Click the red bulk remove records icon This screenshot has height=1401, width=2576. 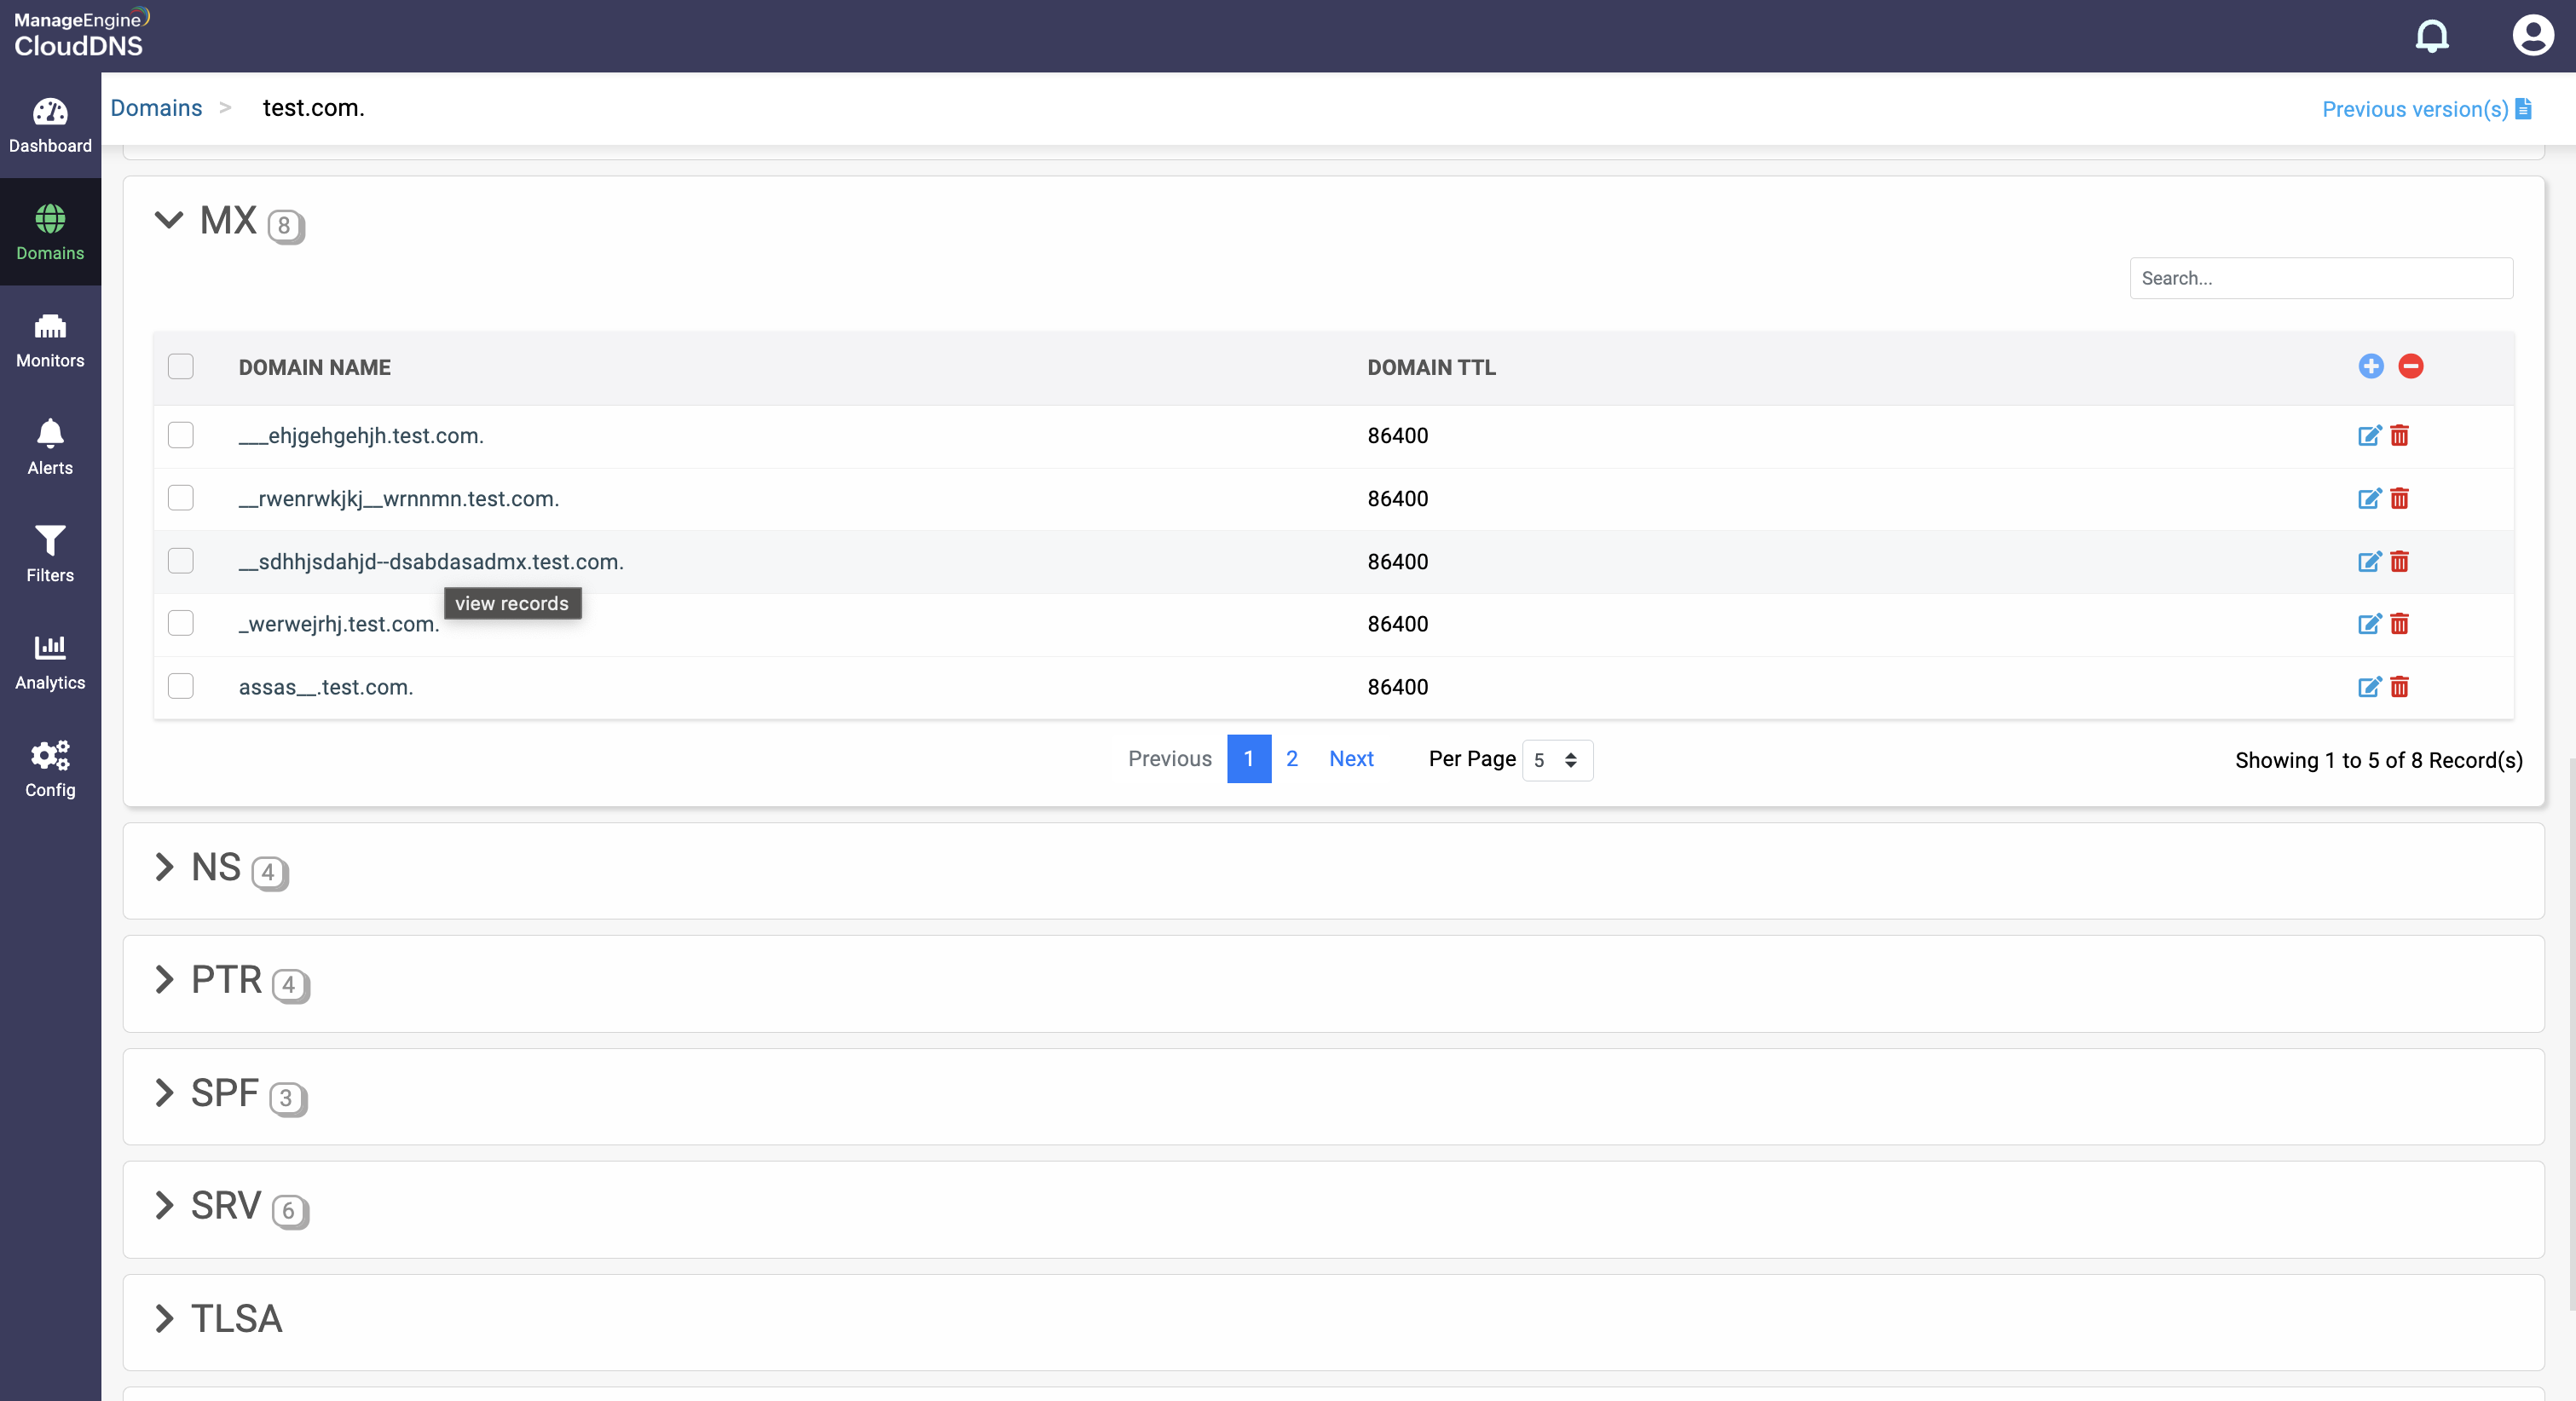coord(2410,366)
